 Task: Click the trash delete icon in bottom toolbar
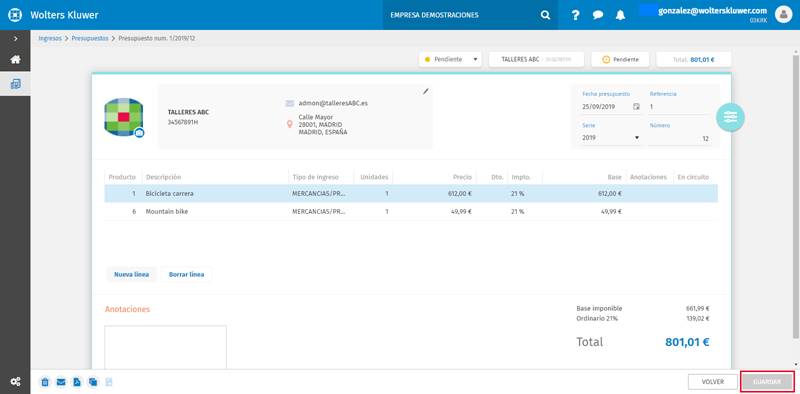click(45, 382)
